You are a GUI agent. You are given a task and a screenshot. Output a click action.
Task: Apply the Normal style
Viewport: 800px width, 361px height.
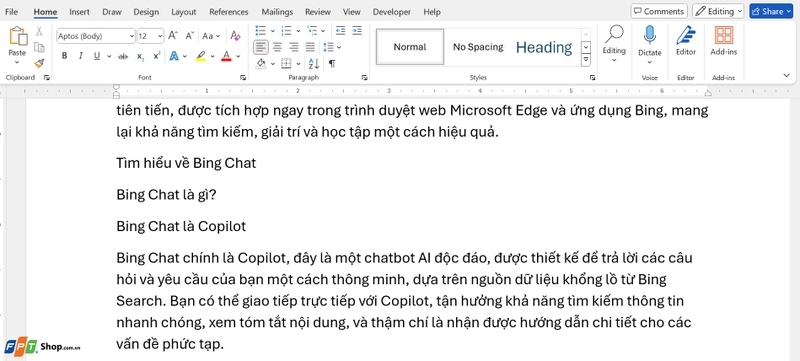pyautogui.click(x=410, y=47)
